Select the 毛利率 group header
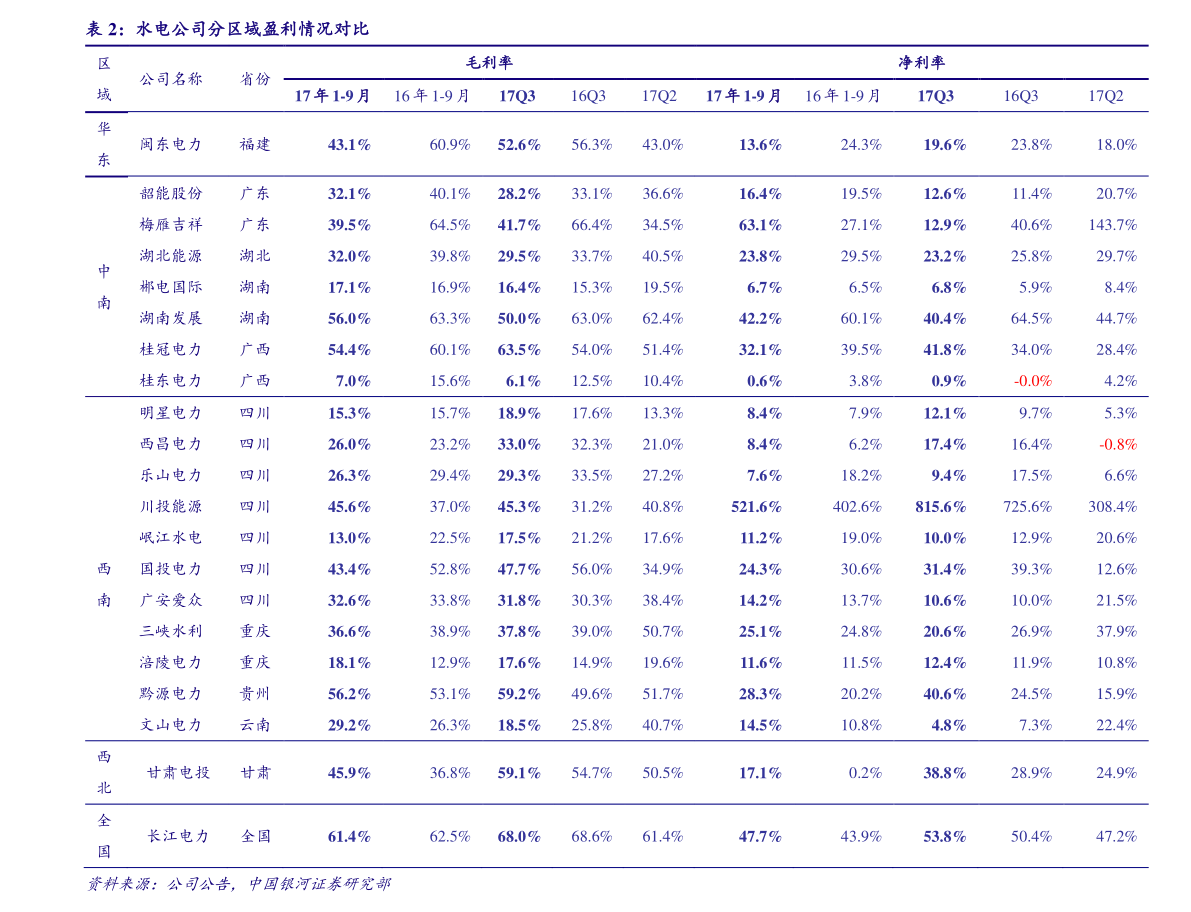Image resolution: width=1191 pixels, height=912 pixels. [x=488, y=62]
